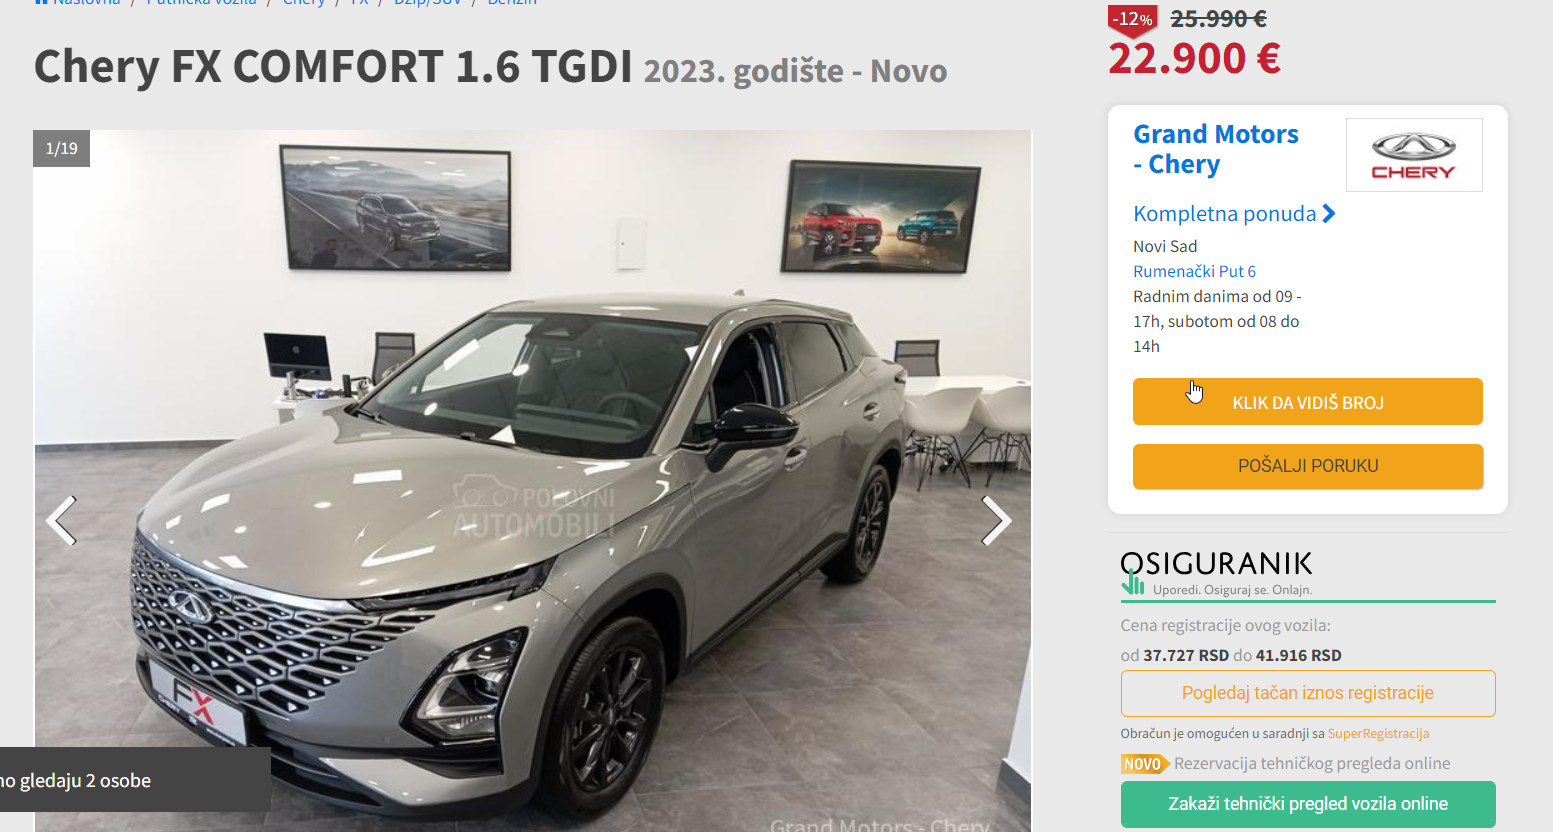Click the NOVO badge icon
Screen dimensions: 1553x832
click(x=1144, y=764)
